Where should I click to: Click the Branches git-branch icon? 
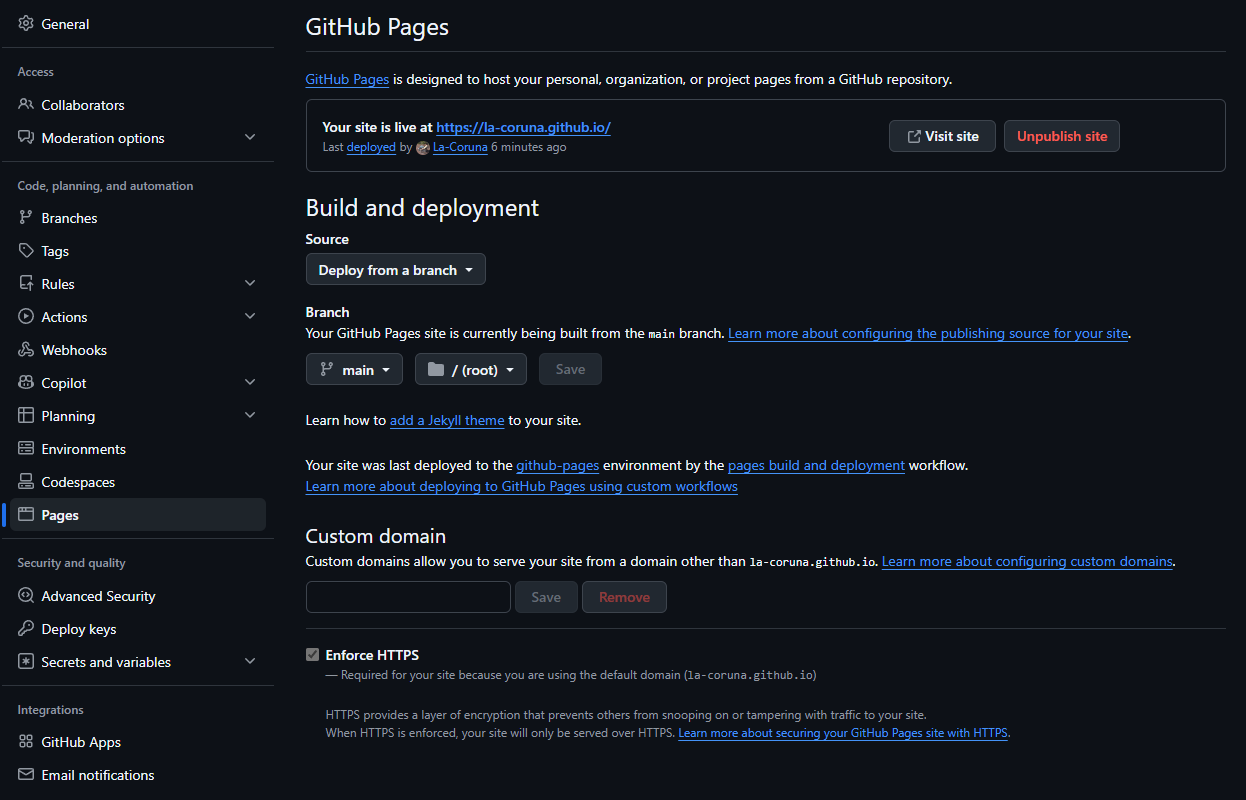(26, 218)
